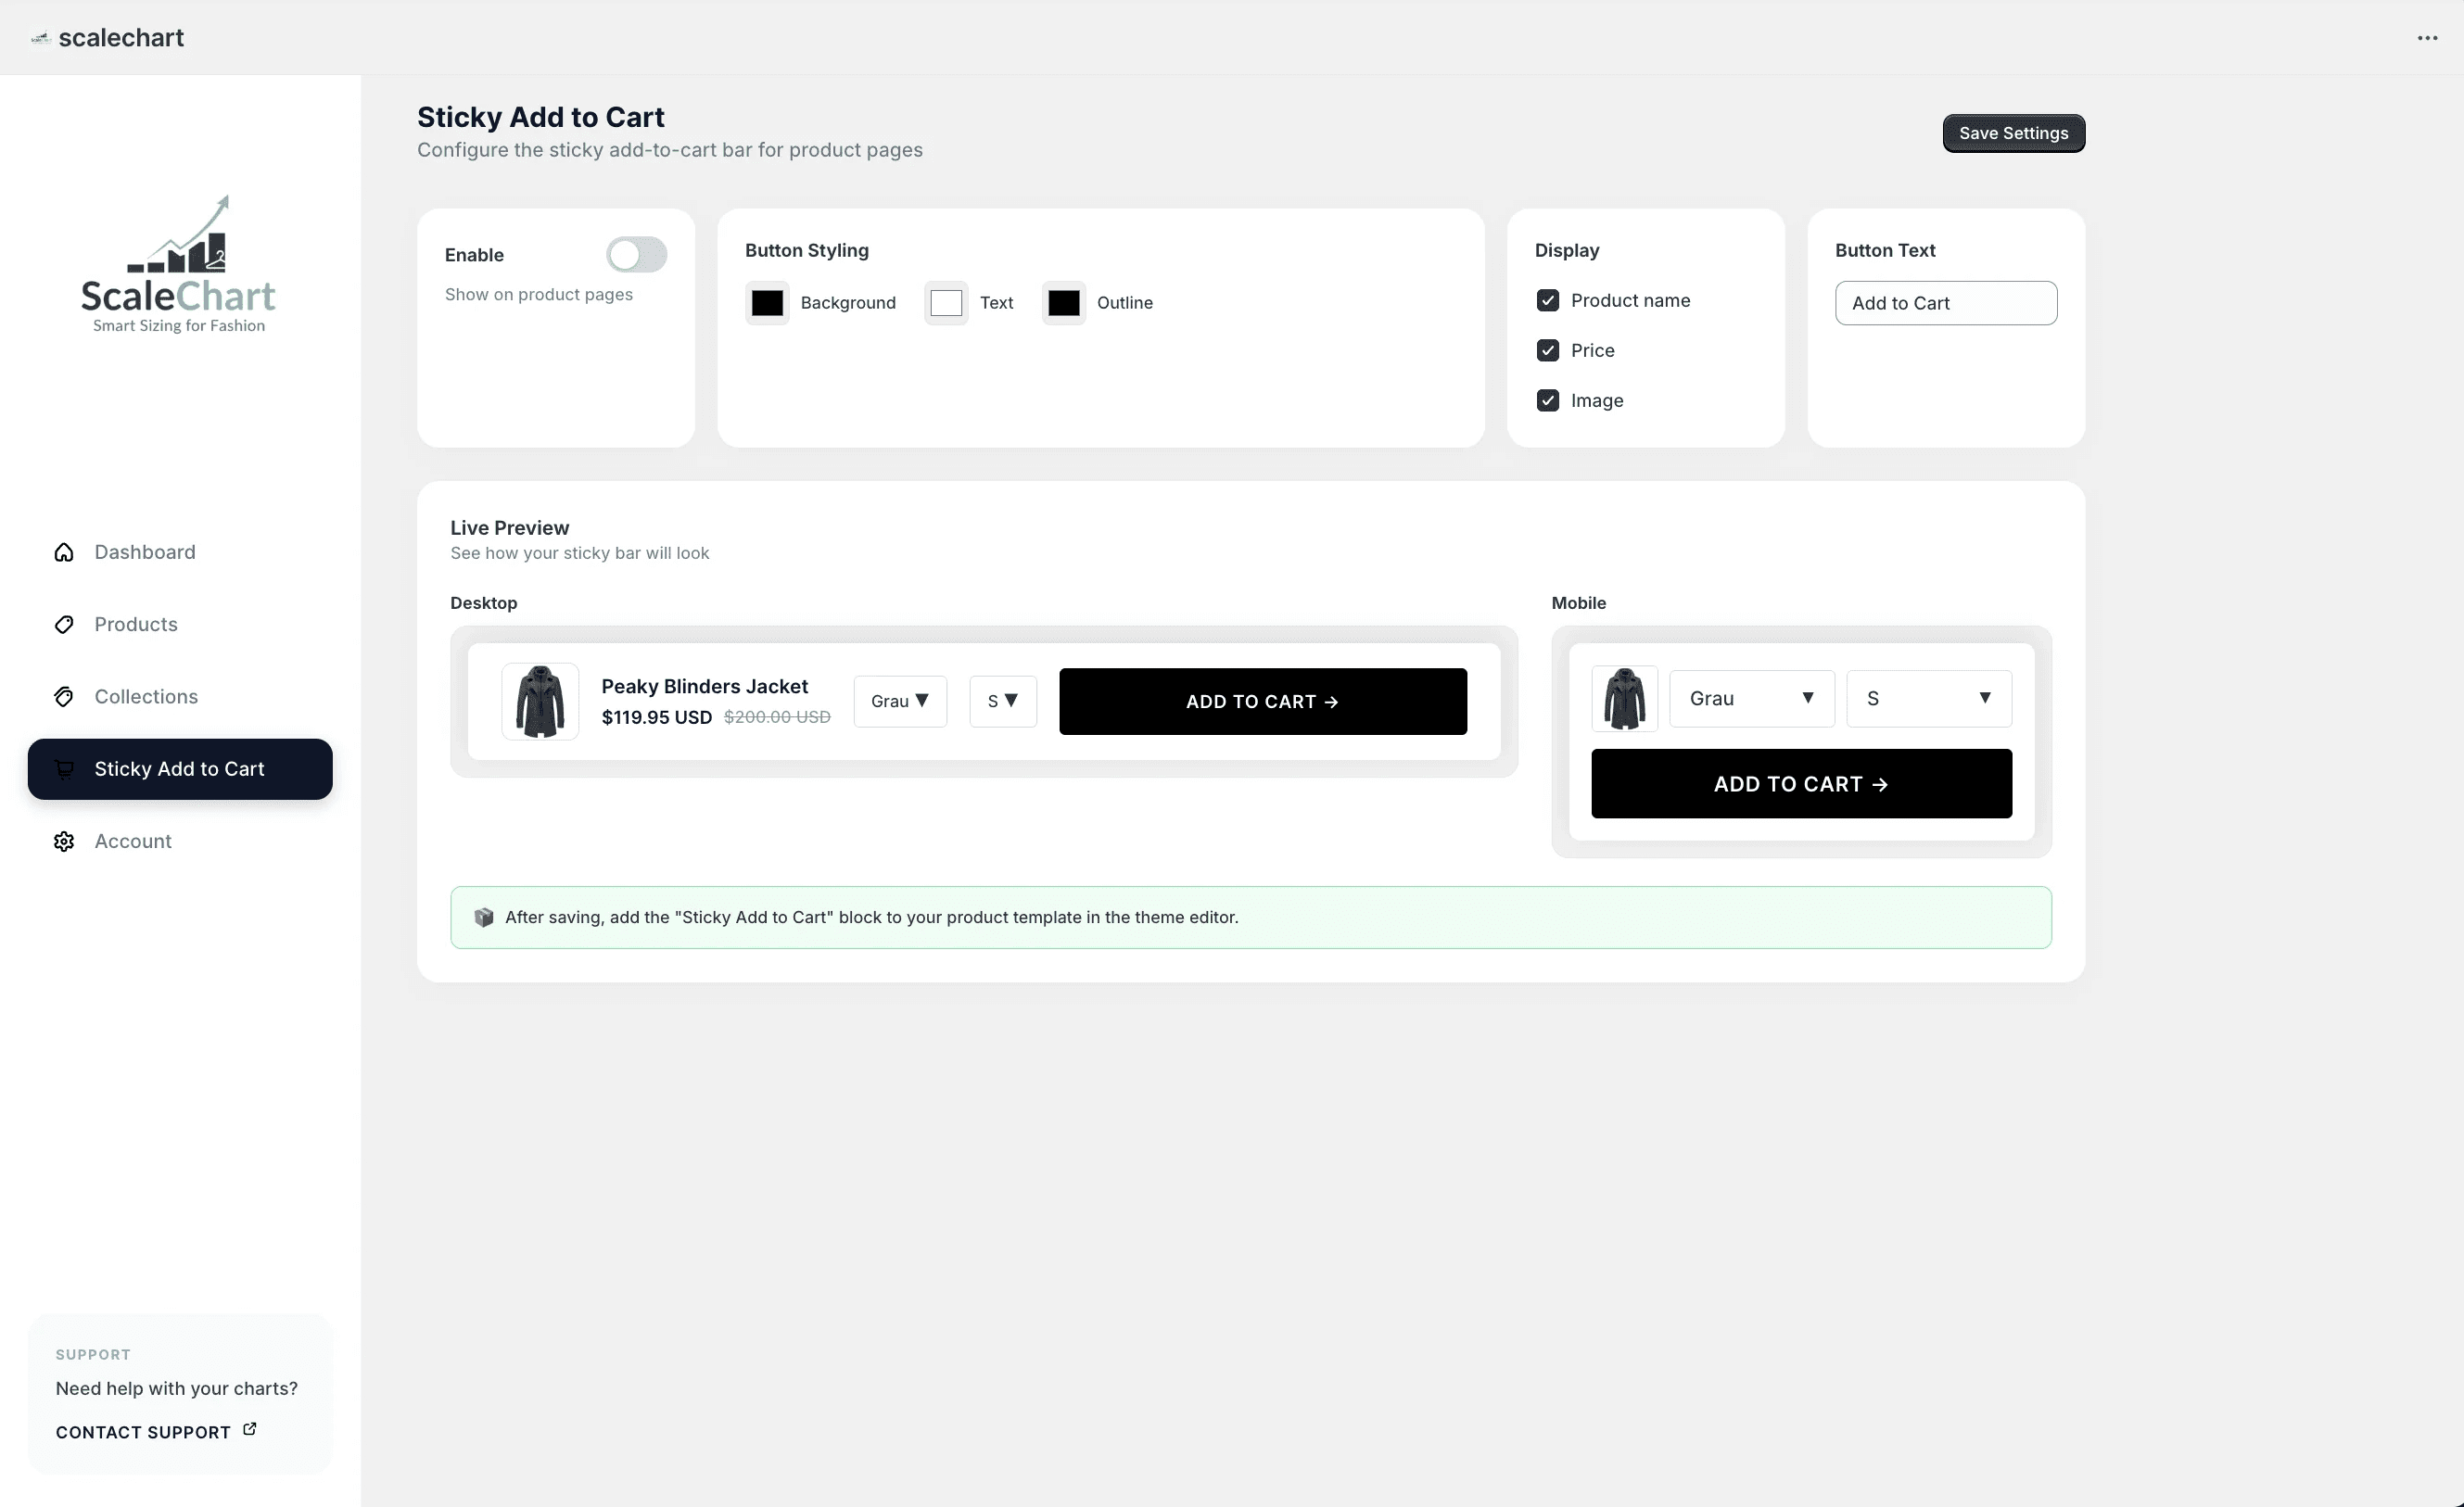Click the external link icon beside Contact Support
The height and width of the screenshot is (1507, 2464).
250,1429
